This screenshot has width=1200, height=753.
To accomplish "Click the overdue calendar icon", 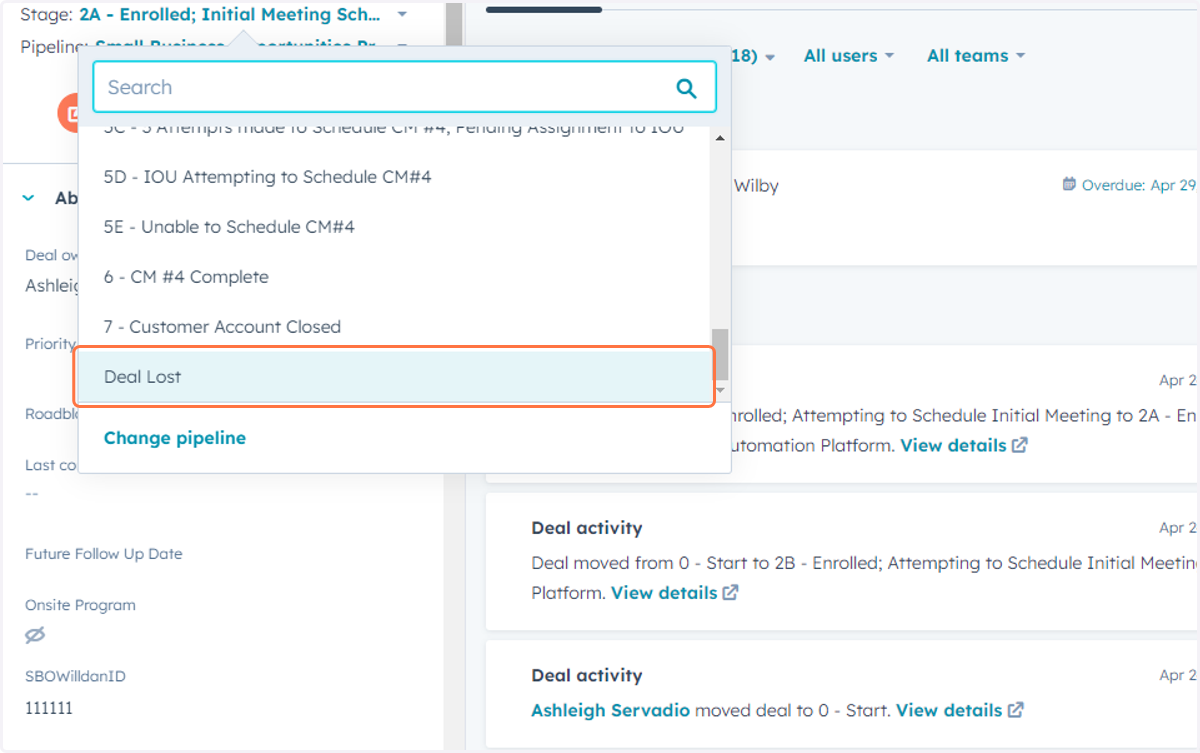I will (x=1069, y=184).
